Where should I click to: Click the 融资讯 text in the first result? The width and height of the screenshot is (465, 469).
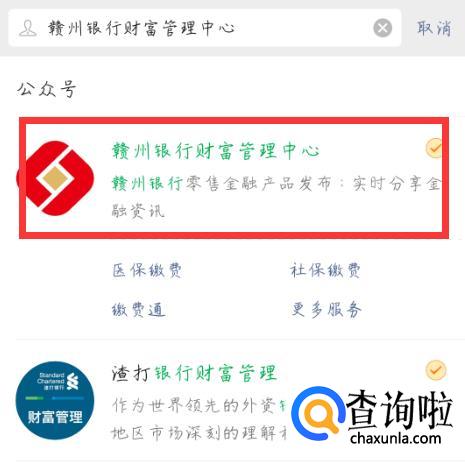138,211
